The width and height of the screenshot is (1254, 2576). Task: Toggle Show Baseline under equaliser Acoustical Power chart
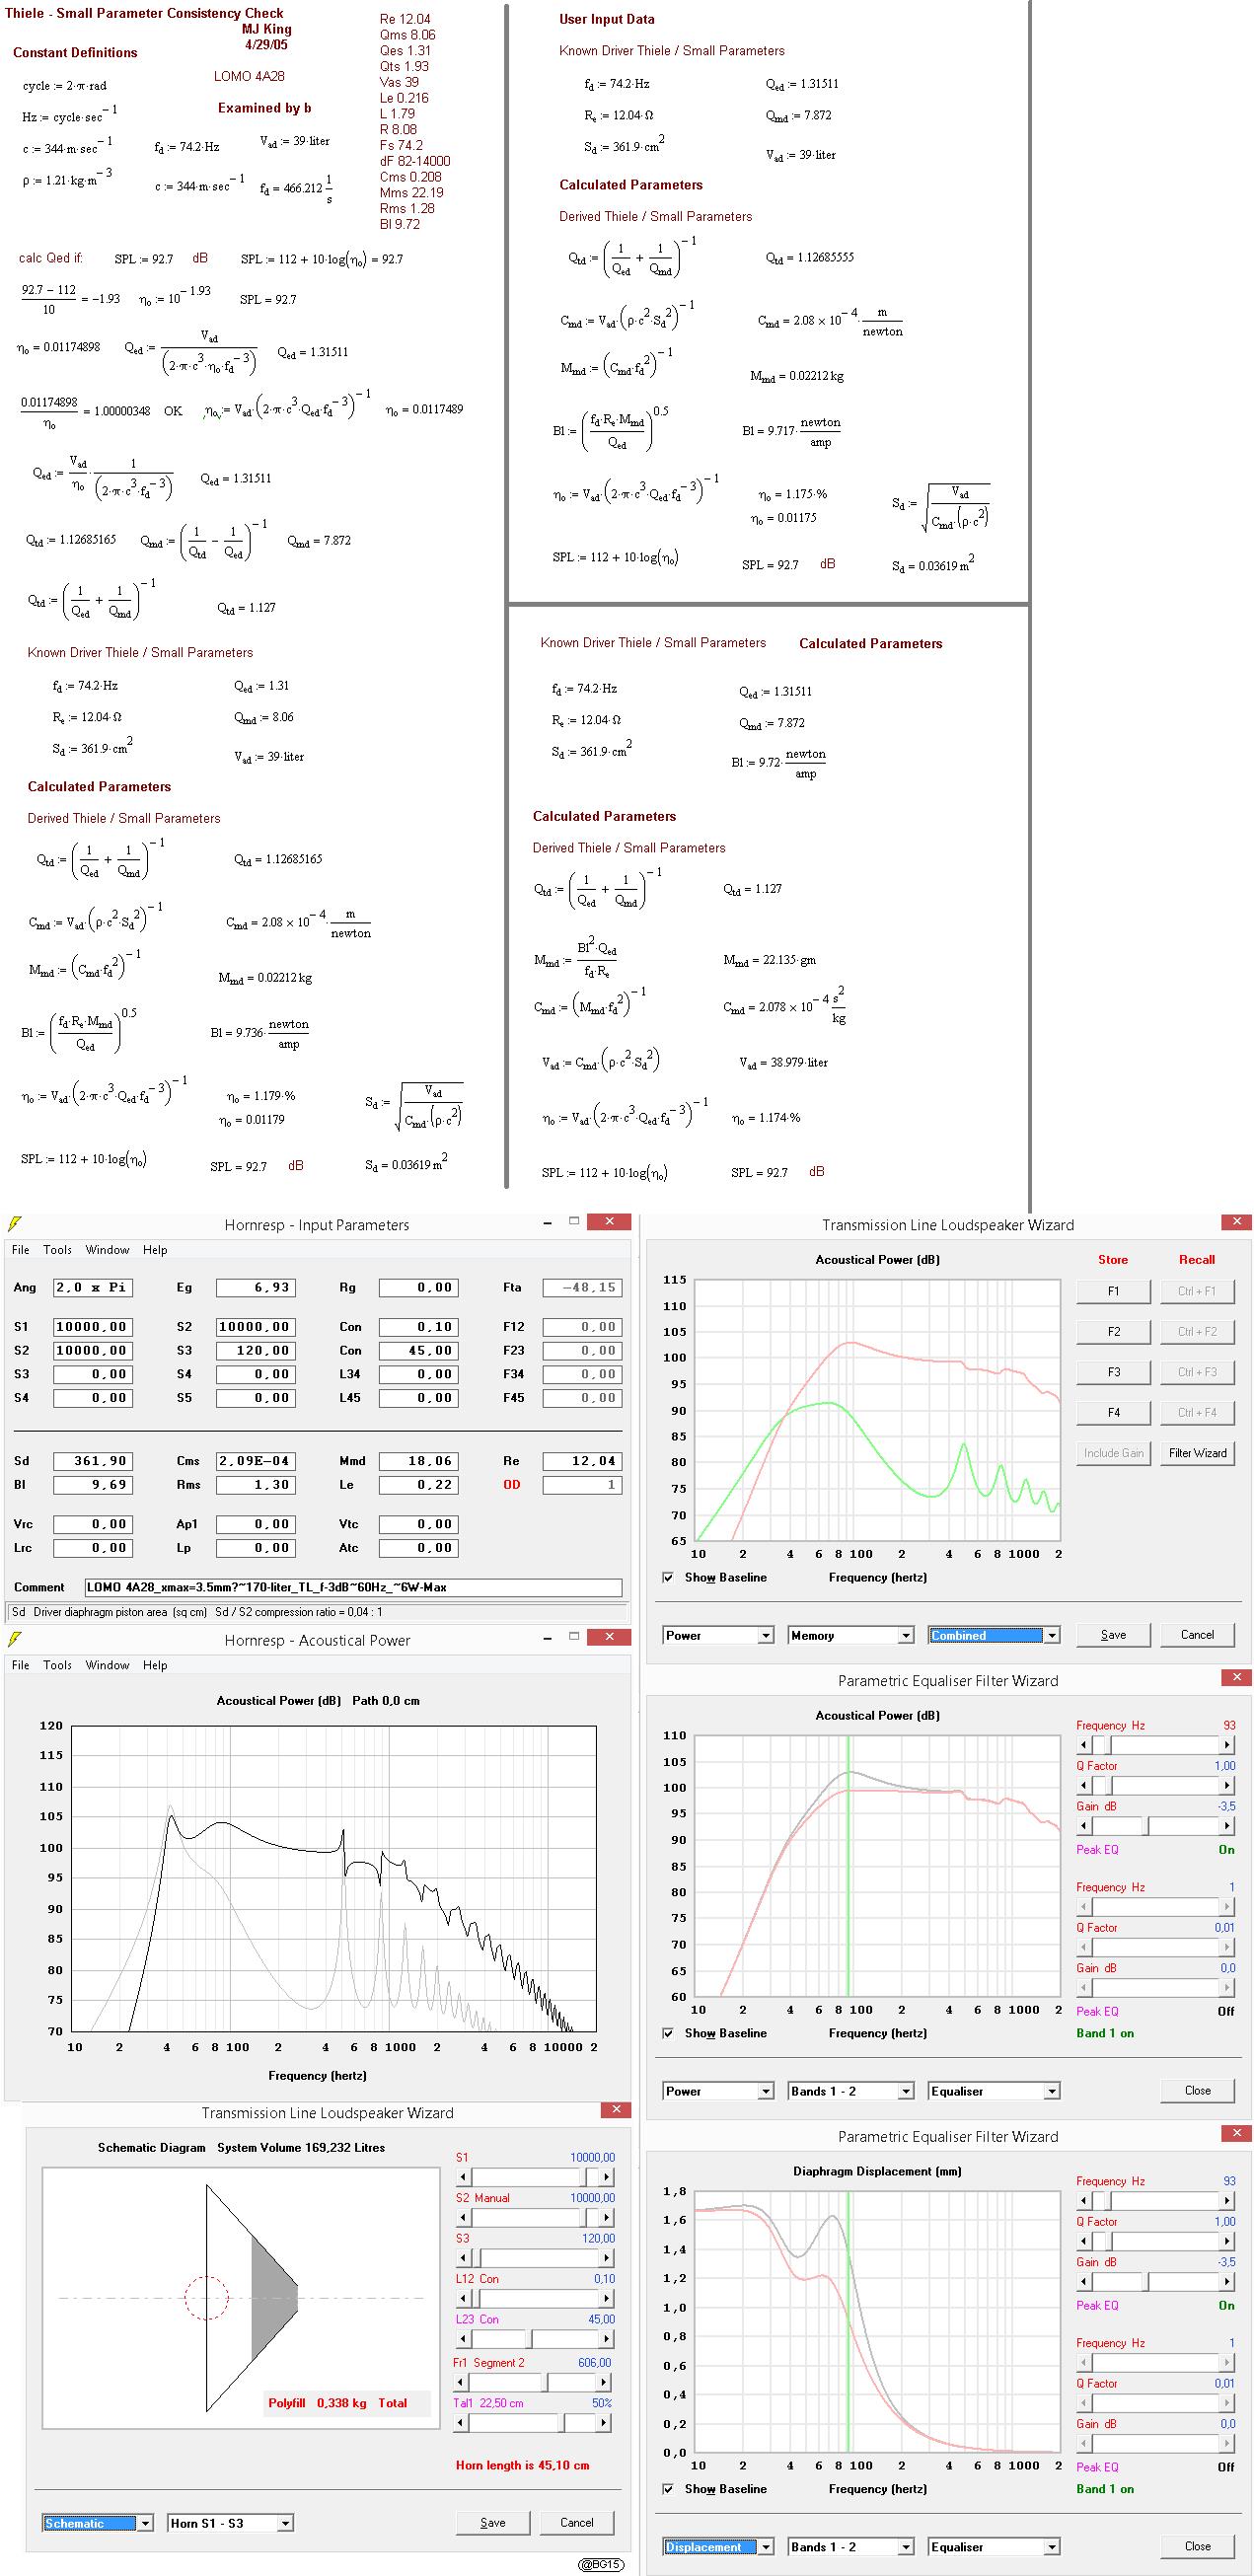click(x=668, y=2033)
